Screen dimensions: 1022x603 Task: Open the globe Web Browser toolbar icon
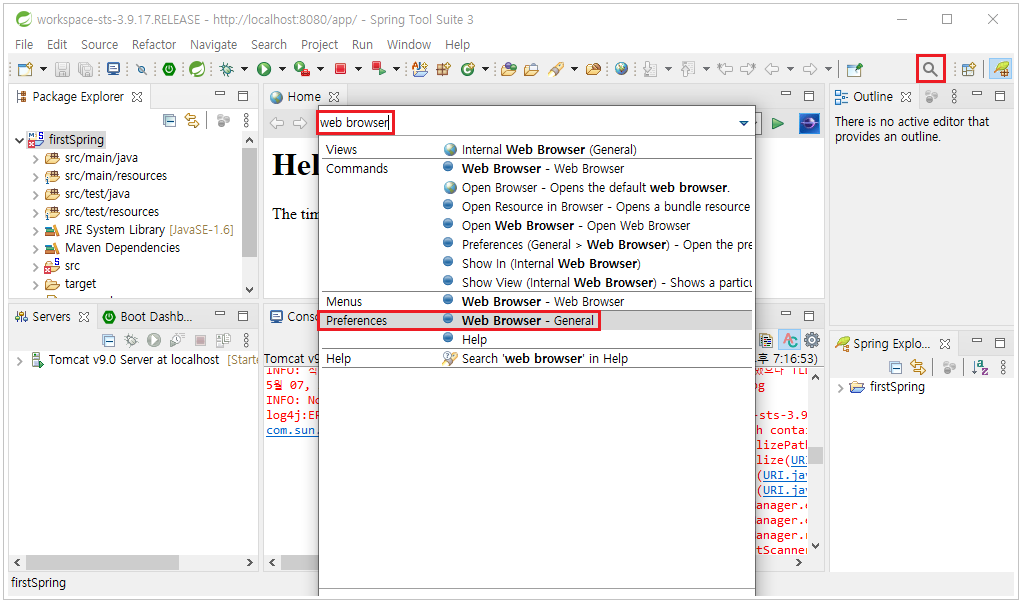point(621,68)
